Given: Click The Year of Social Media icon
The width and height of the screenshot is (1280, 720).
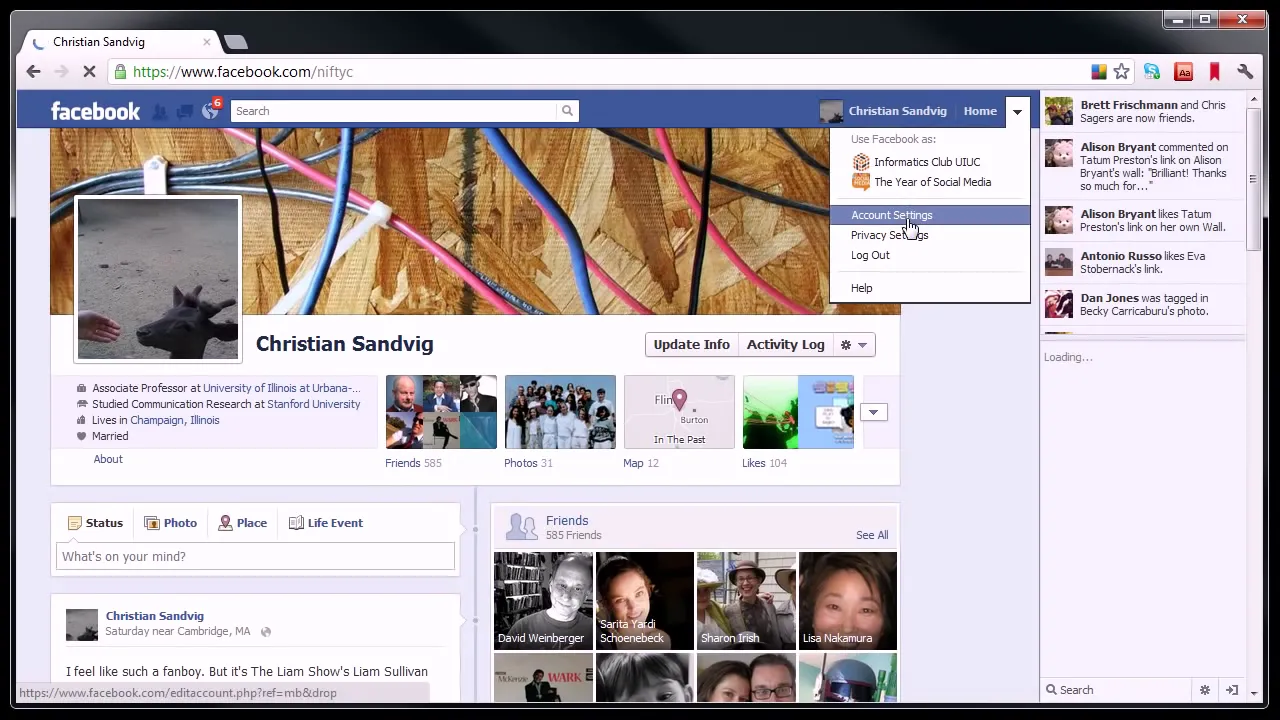Looking at the screenshot, I should coord(861,182).
